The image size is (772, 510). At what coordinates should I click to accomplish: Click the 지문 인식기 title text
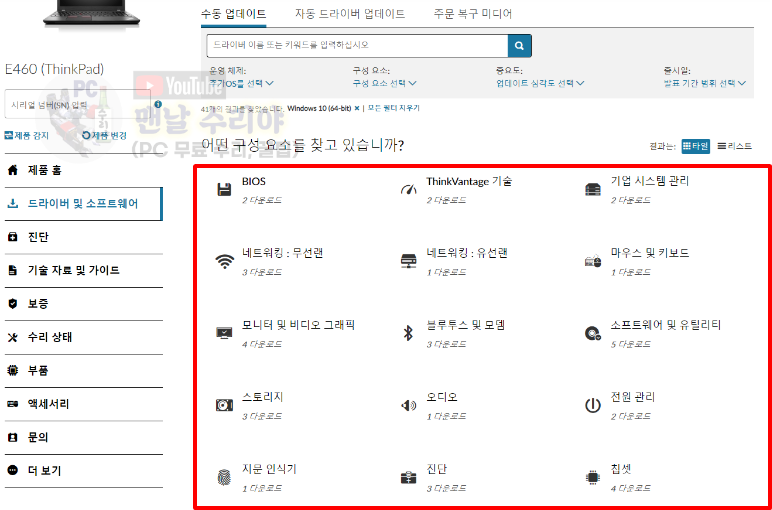(269, 469)
